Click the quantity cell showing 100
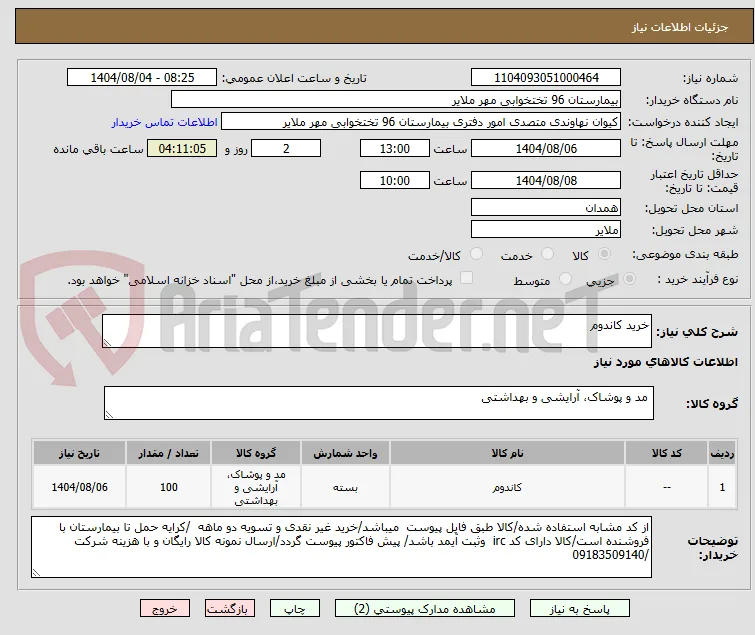This screenshot has width=755, height=635. click(169, 487)
